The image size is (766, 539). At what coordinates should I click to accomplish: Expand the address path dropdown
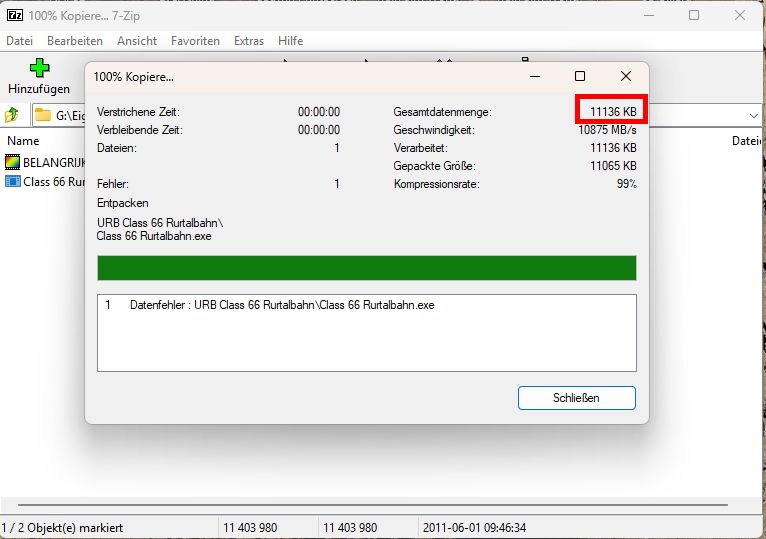pyautogui.click(x=753, y=115)
